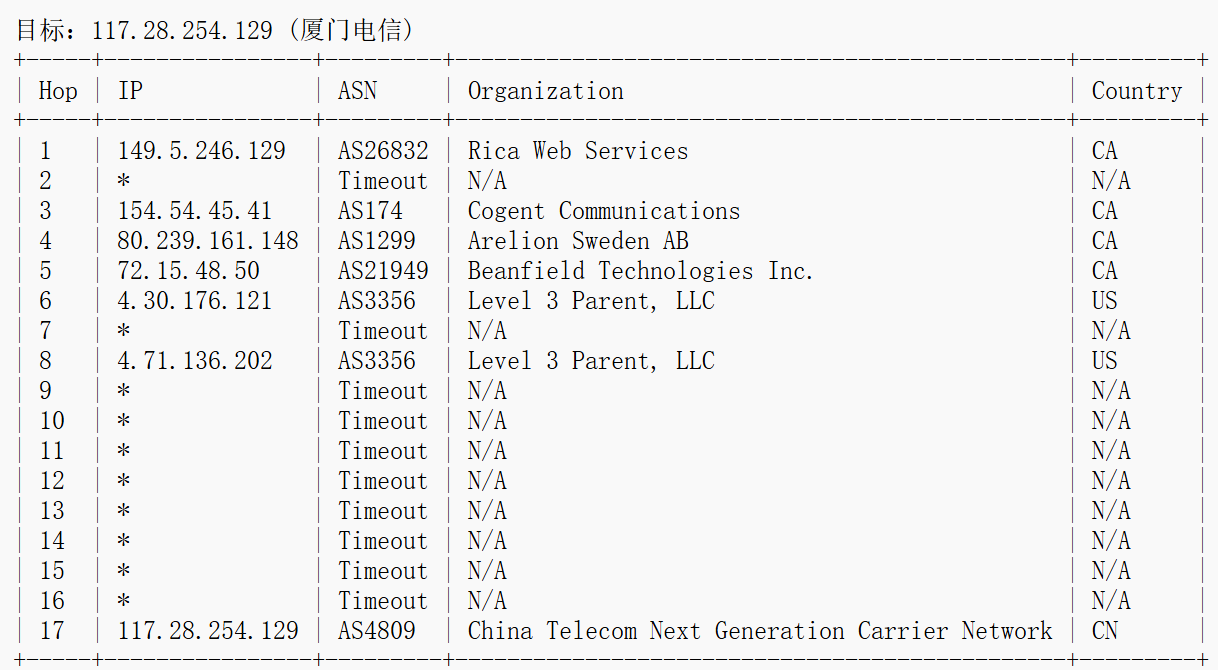The height and width of the screenshot is (670, 1218).
Task: Click the target IP 117.28.254.129 in the header
Action: point(182,30)
